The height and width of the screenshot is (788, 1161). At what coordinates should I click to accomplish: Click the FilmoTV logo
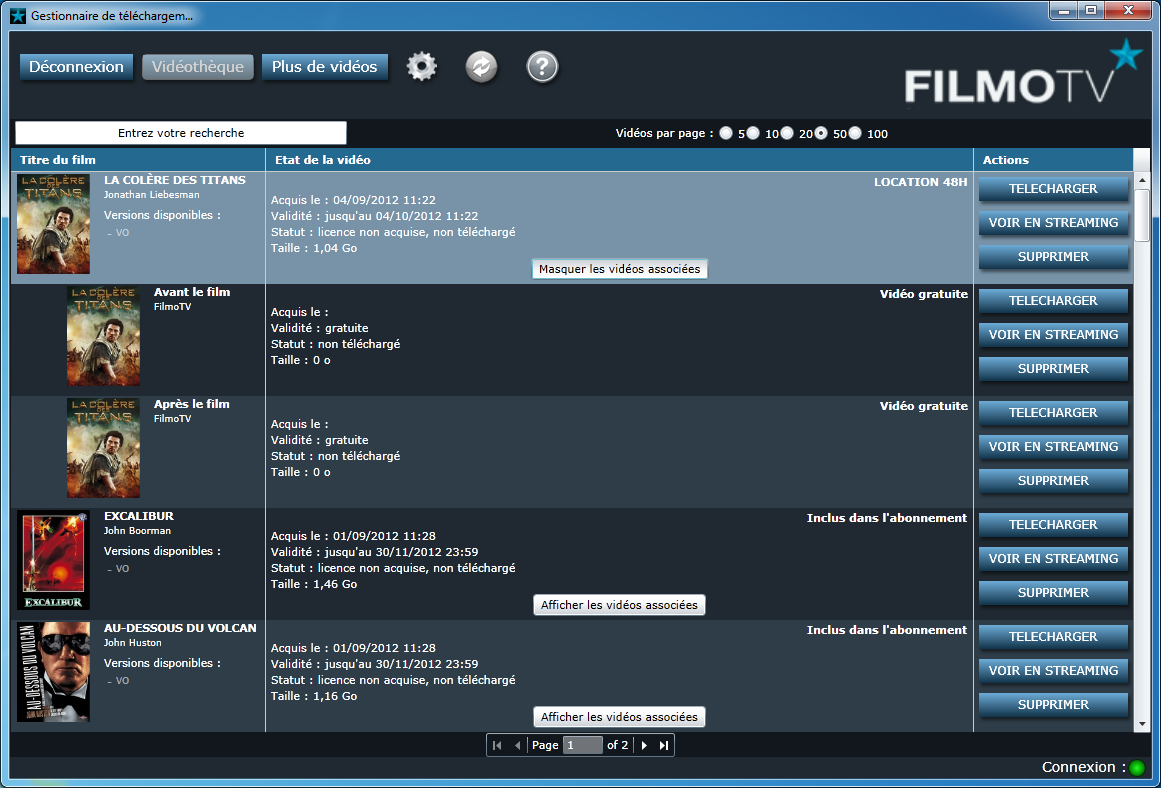tap(1023, 74)
